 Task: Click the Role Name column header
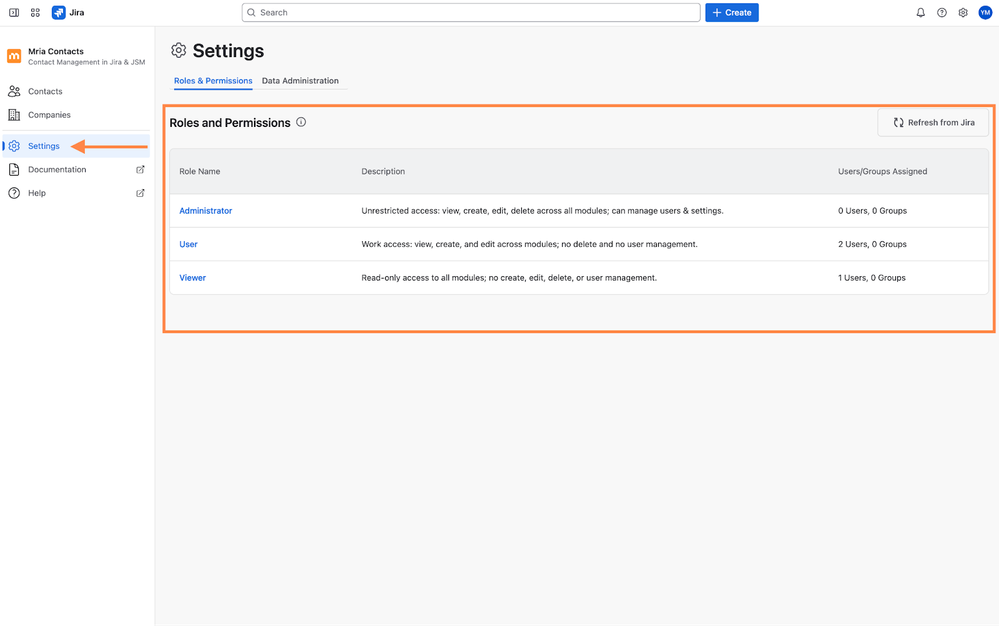199,171
